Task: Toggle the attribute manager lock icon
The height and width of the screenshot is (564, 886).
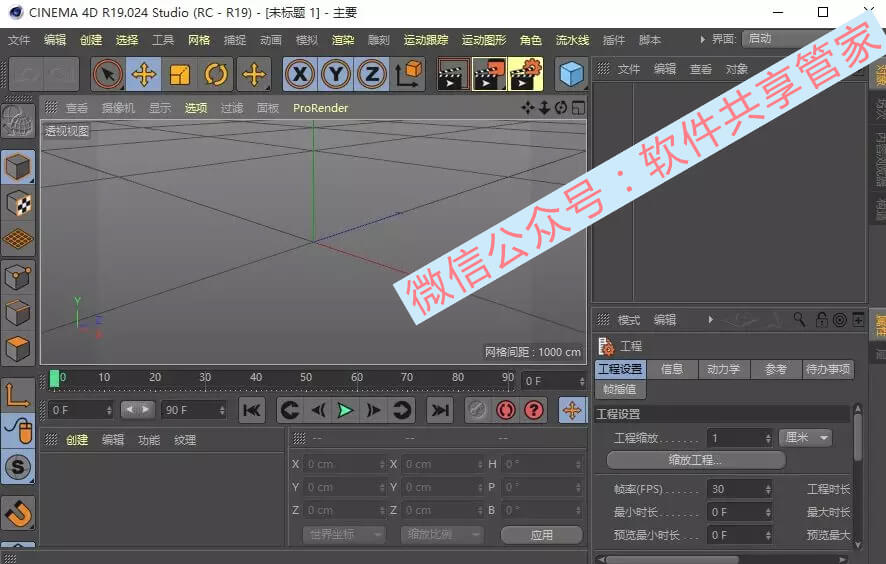Action: click(x=822, y=320)
